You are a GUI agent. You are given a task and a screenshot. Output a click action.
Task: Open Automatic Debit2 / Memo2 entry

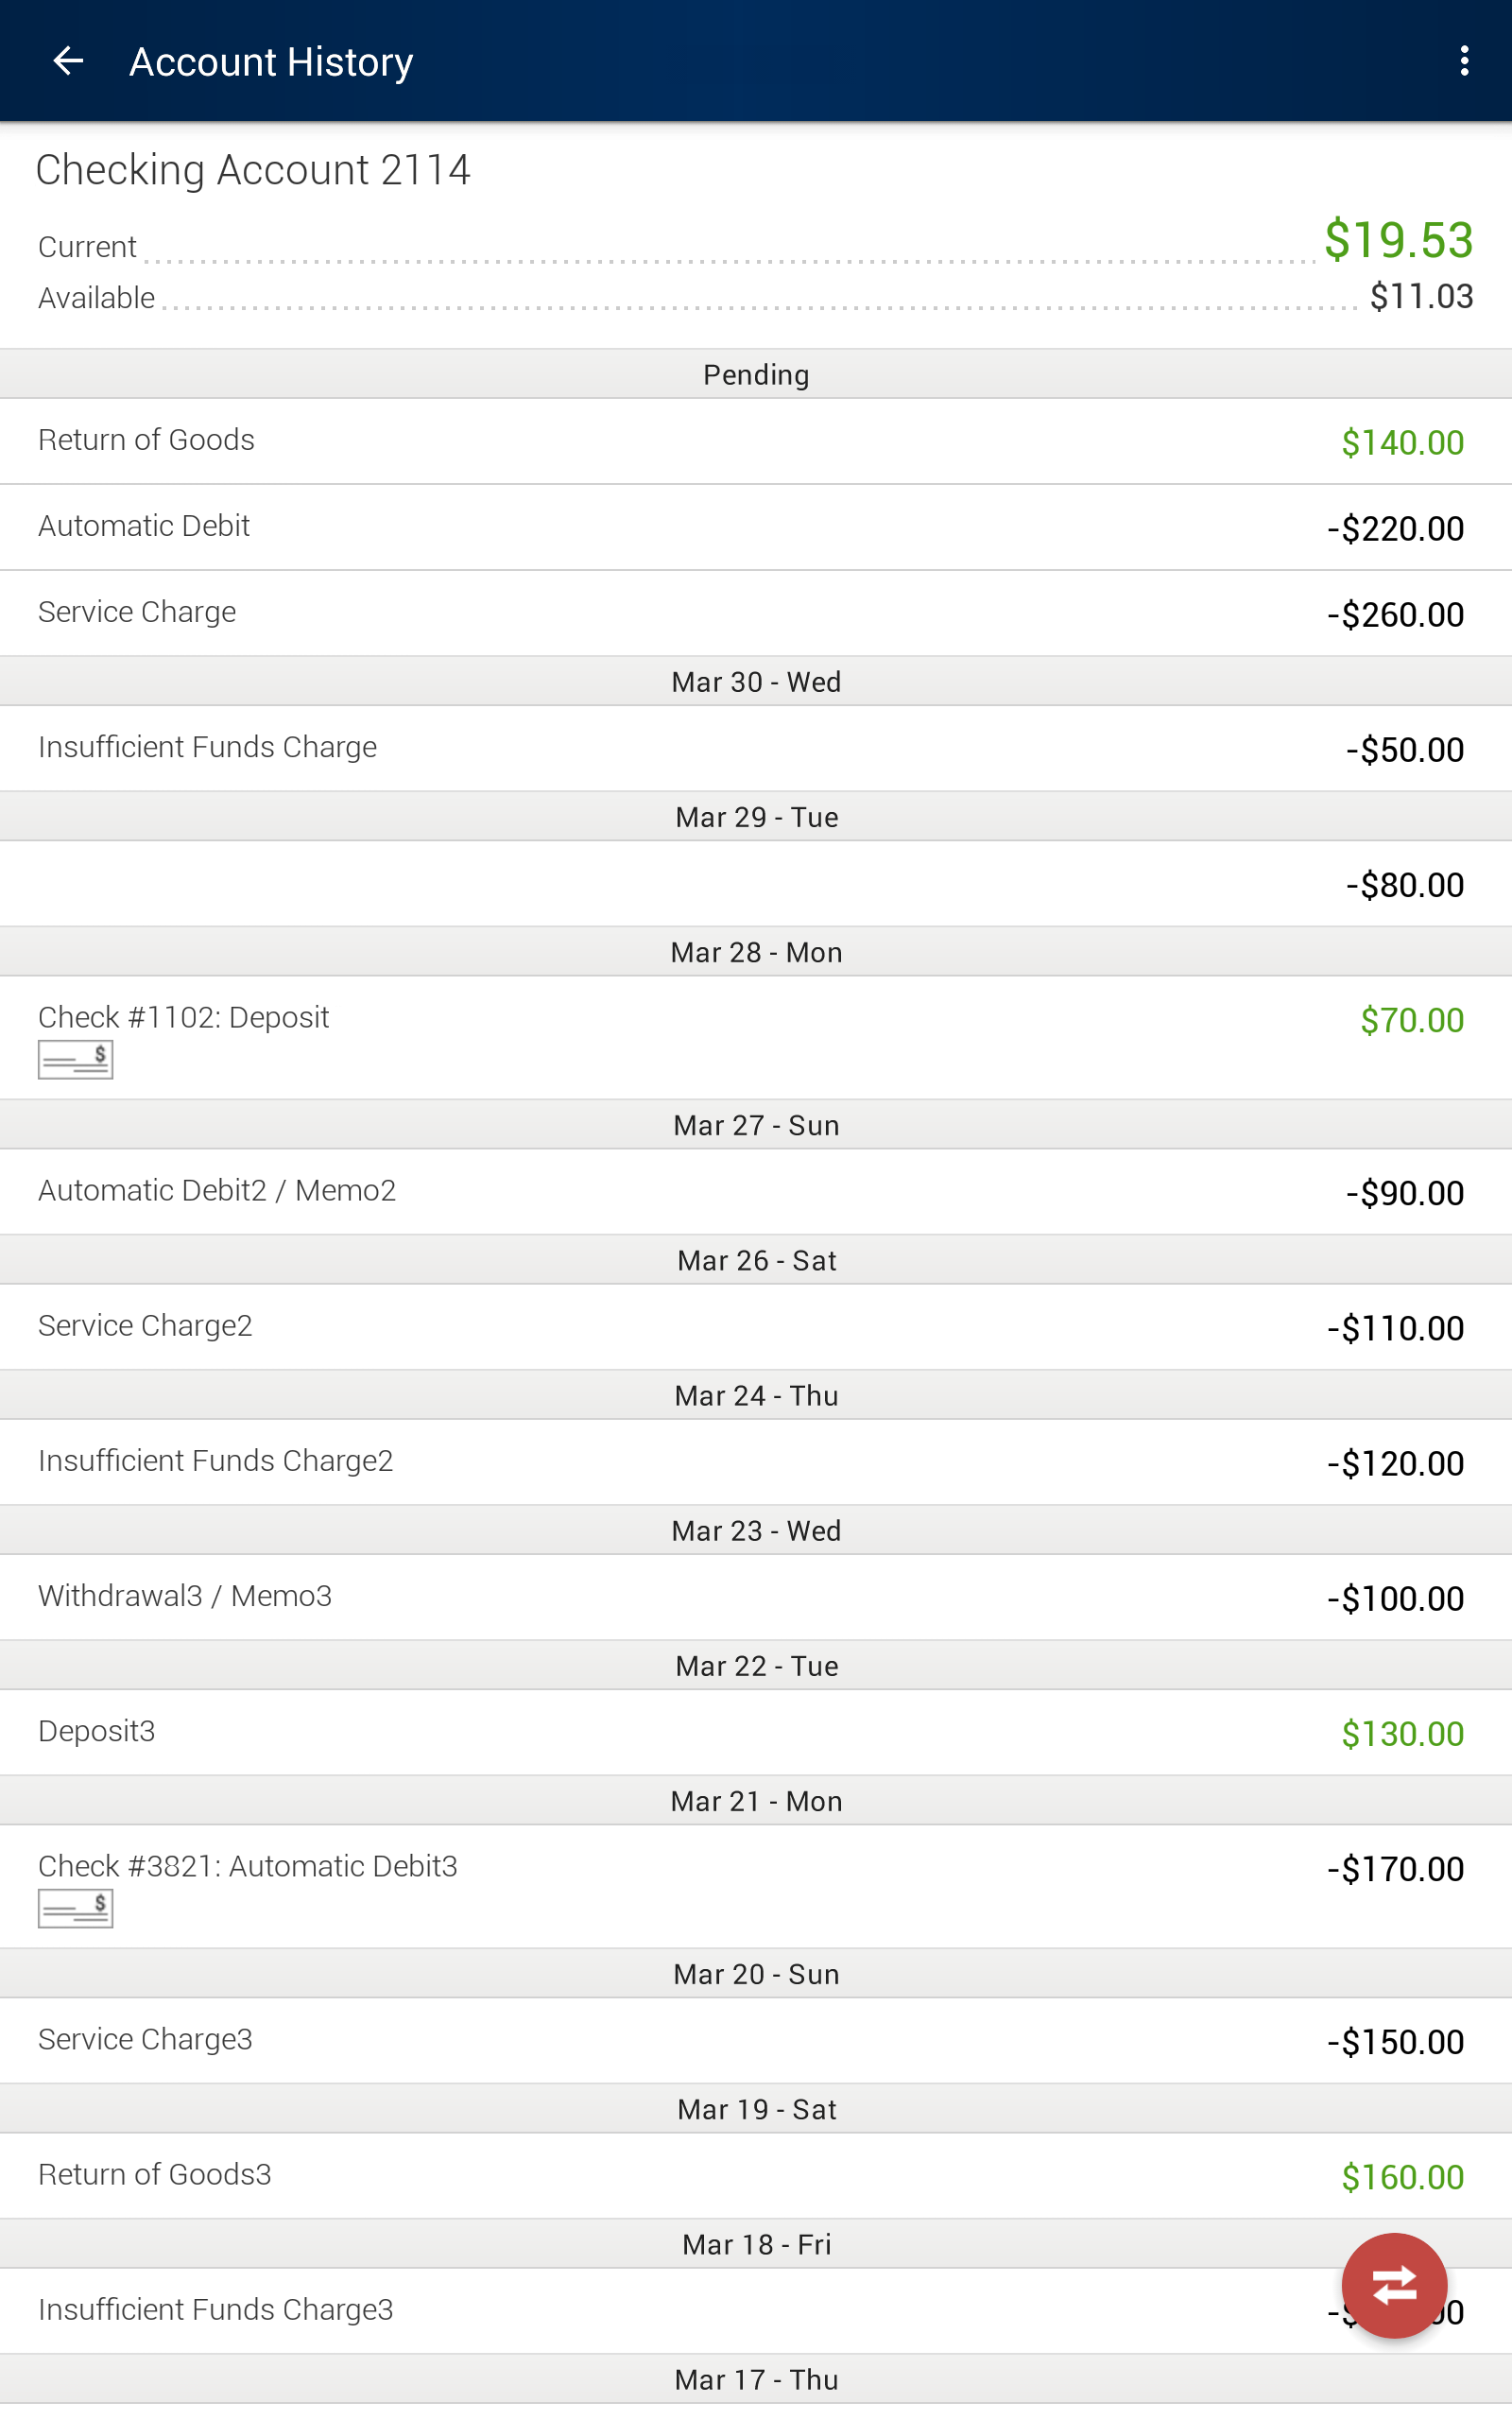[756, 1191]
